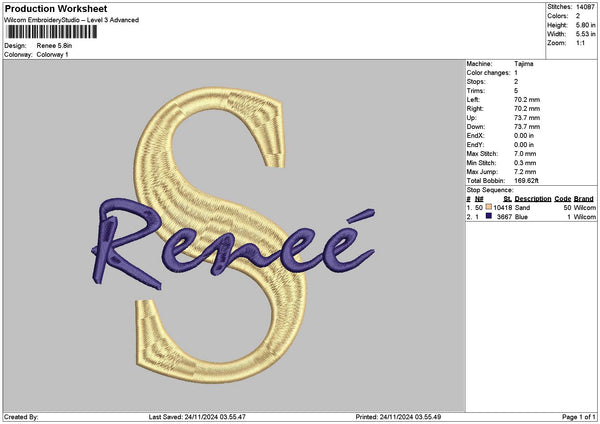
Task: Click the Wilcom EmbroideryStudio – Level 3 Advanced text
Action: tap(72, 20)
